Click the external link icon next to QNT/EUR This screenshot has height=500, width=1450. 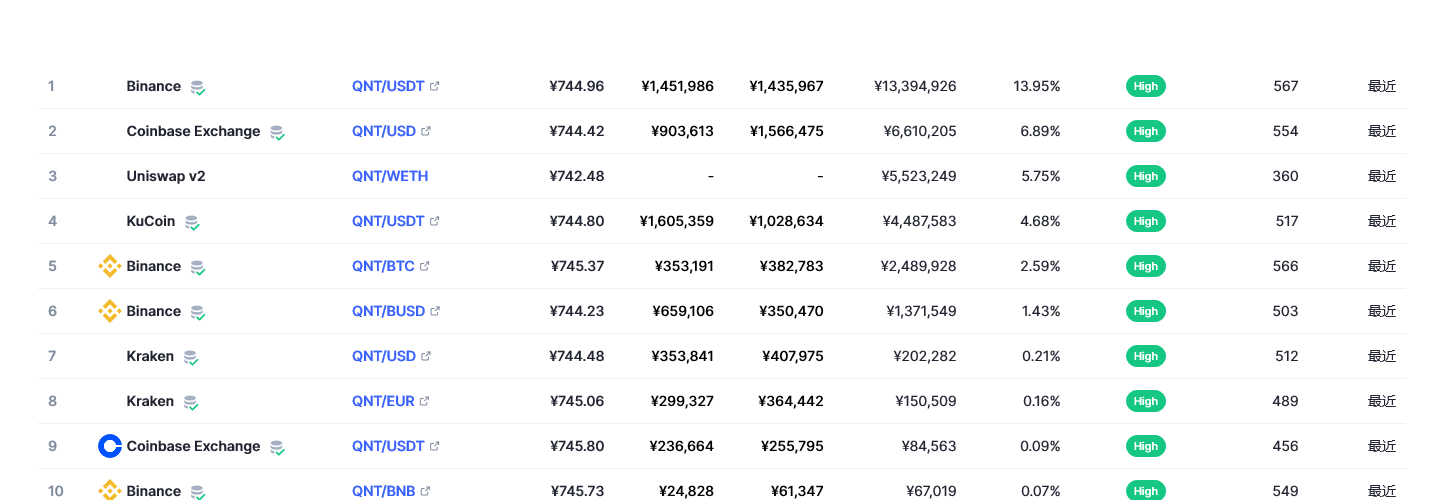click(x=424, y=401)
